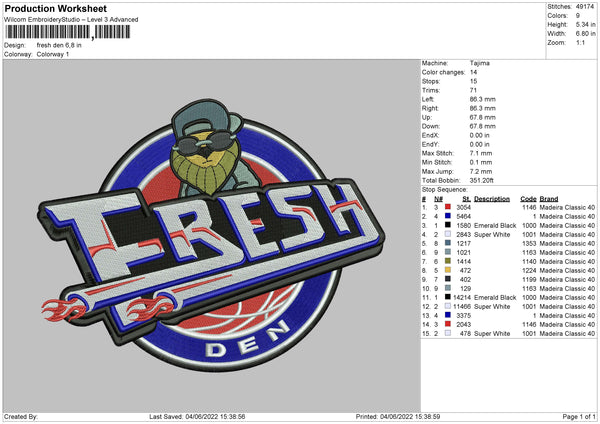Click the Max Stitch value '7.1 mm'
The width and height of the screenshot is (600, 424).
click(481, 153)
